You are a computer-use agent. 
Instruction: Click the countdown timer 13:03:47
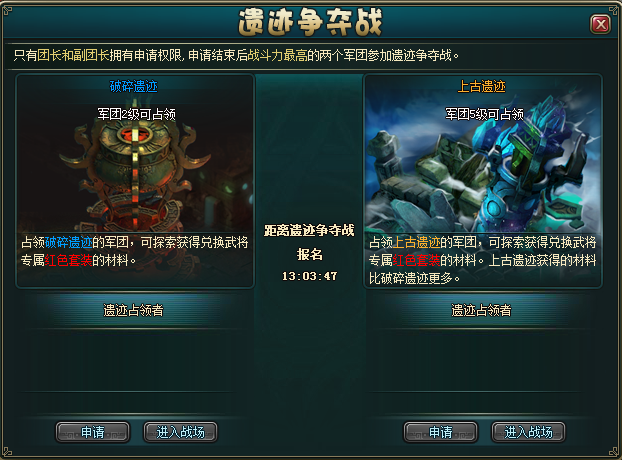(309, 276)
